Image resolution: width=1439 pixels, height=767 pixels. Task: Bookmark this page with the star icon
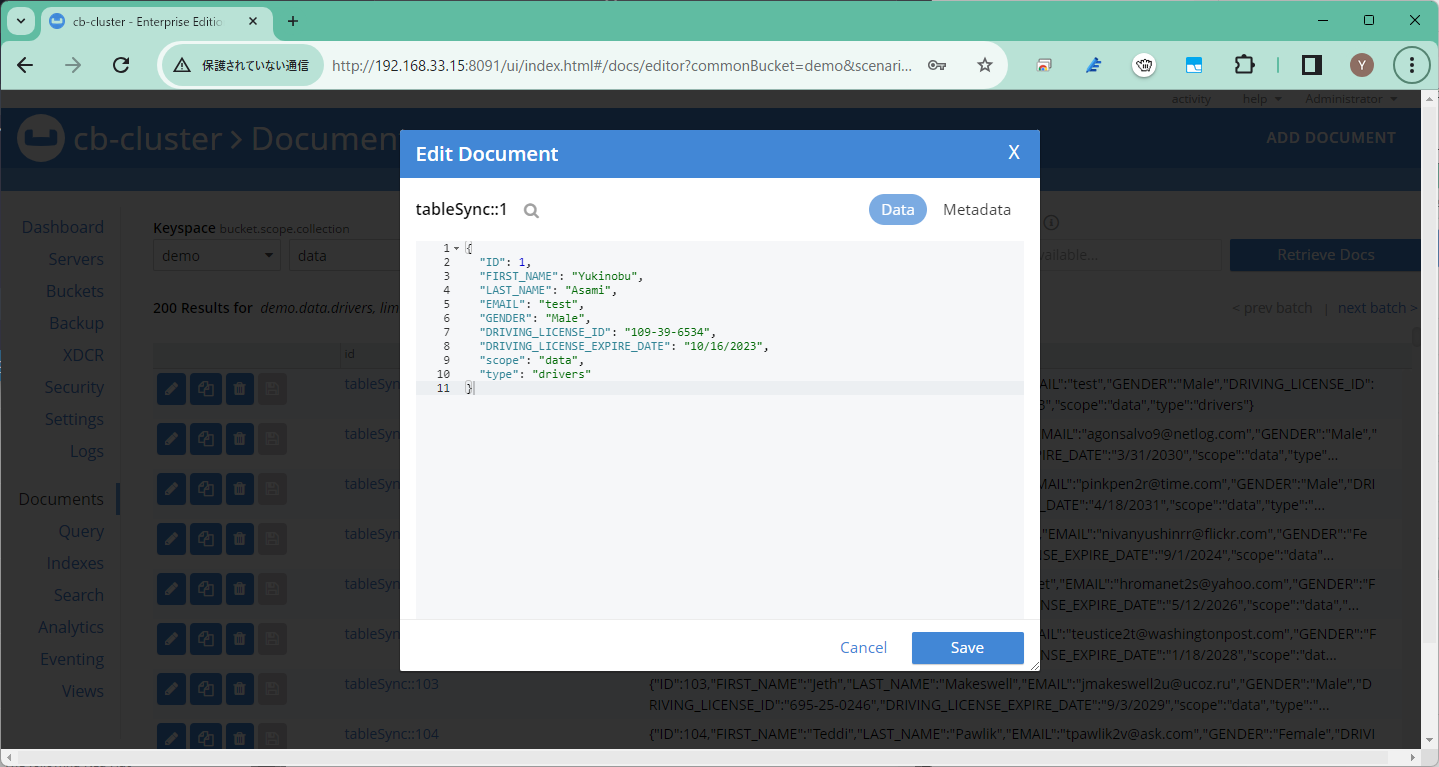point(984,65)
